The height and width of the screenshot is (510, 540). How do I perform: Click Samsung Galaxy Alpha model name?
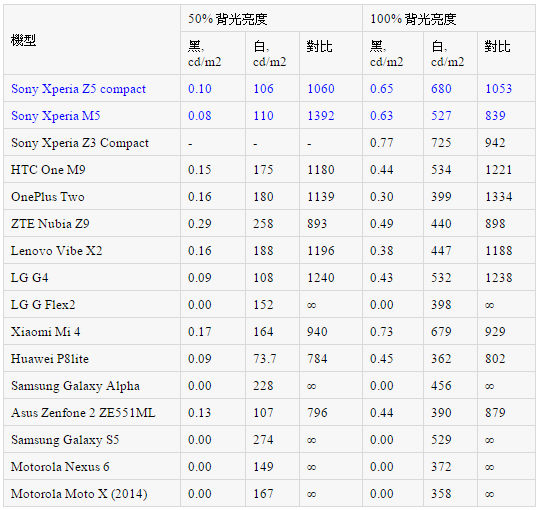pos(75,386)
